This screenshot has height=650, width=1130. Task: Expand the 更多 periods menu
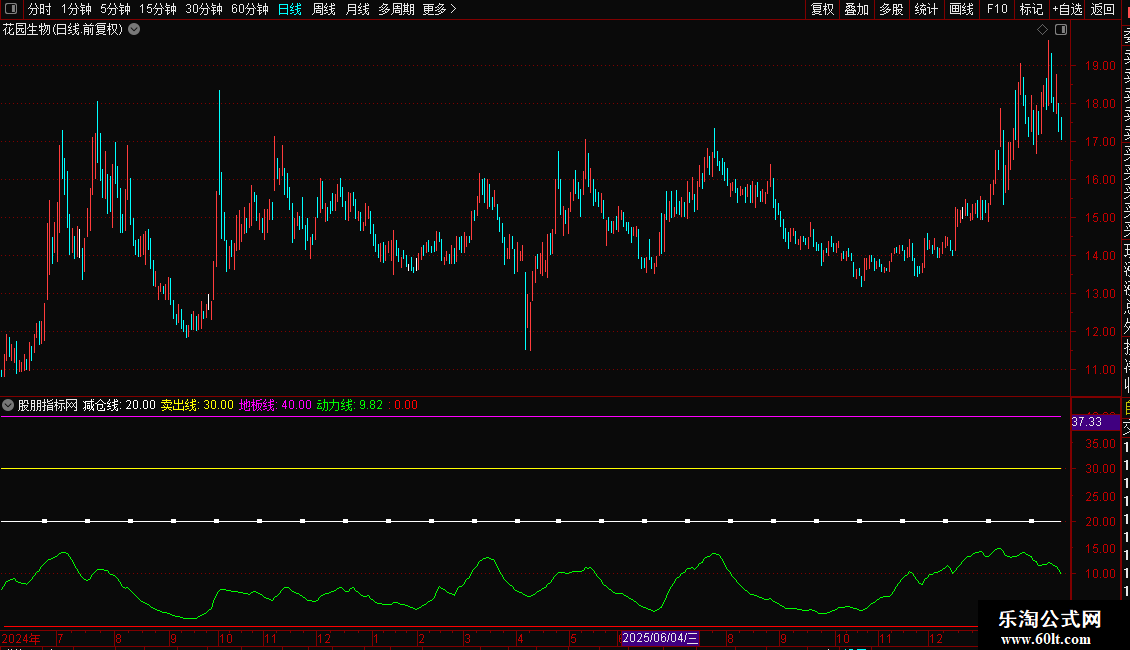440,9
